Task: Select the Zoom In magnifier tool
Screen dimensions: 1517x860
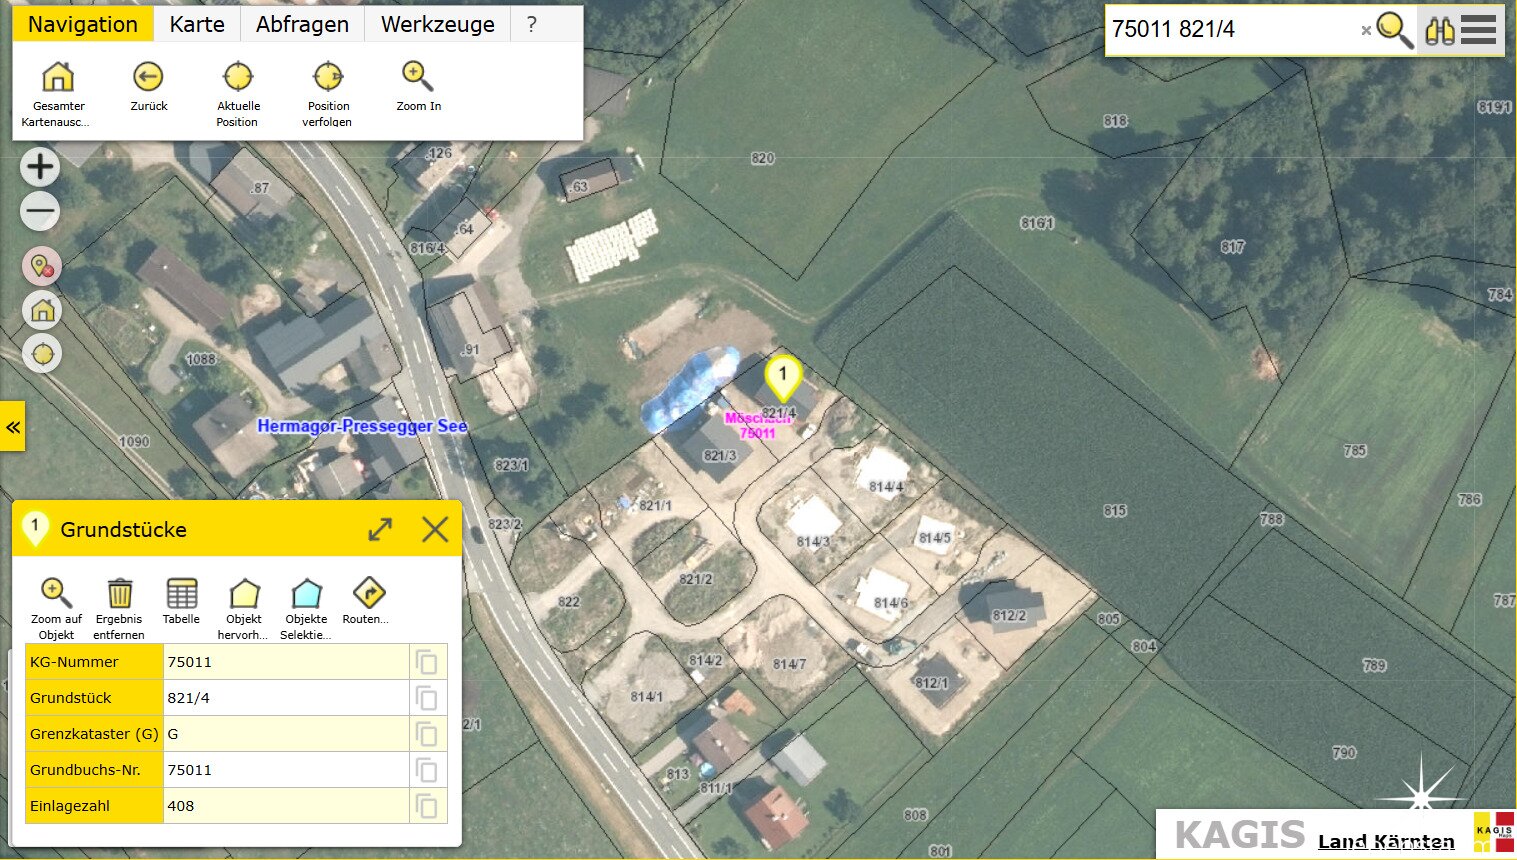Action: pyautogui.click(x=417, y=77)
